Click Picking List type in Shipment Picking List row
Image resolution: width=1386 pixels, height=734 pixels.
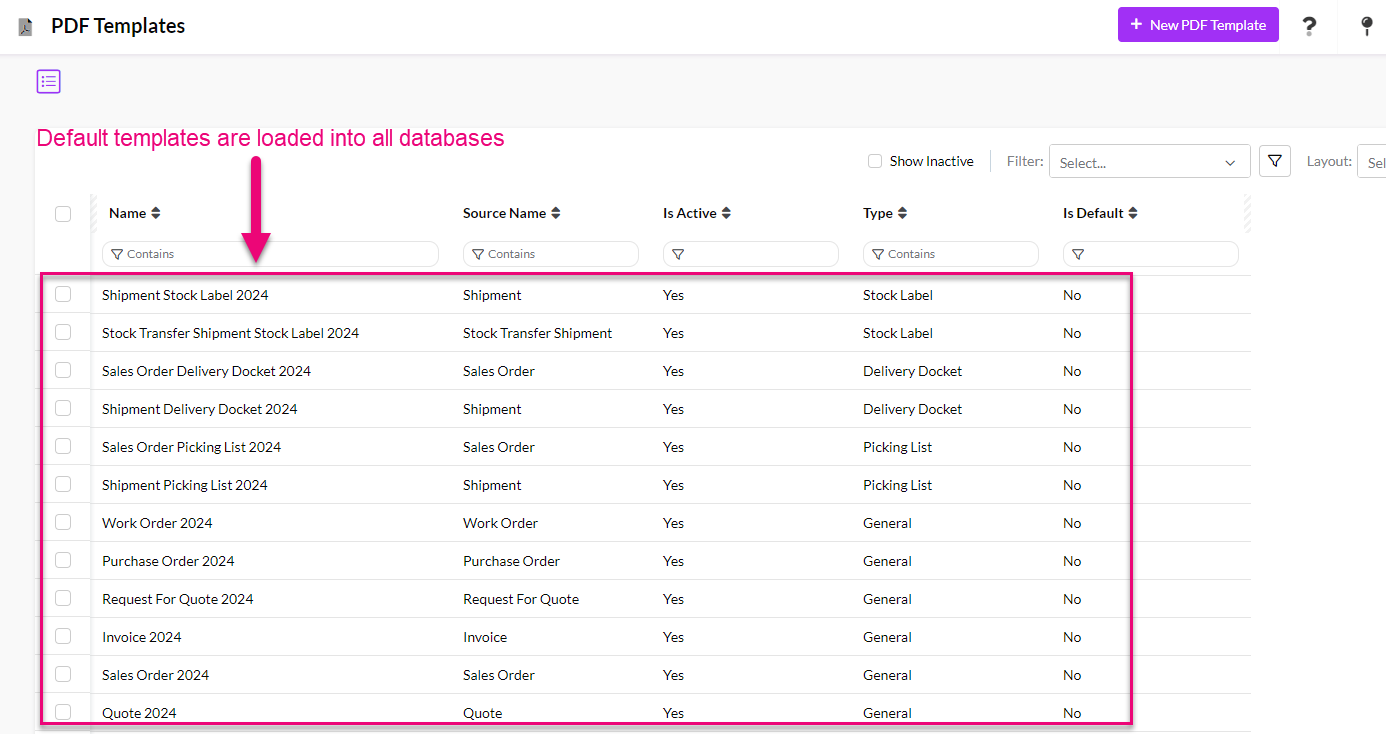click(x=897, y=485)
